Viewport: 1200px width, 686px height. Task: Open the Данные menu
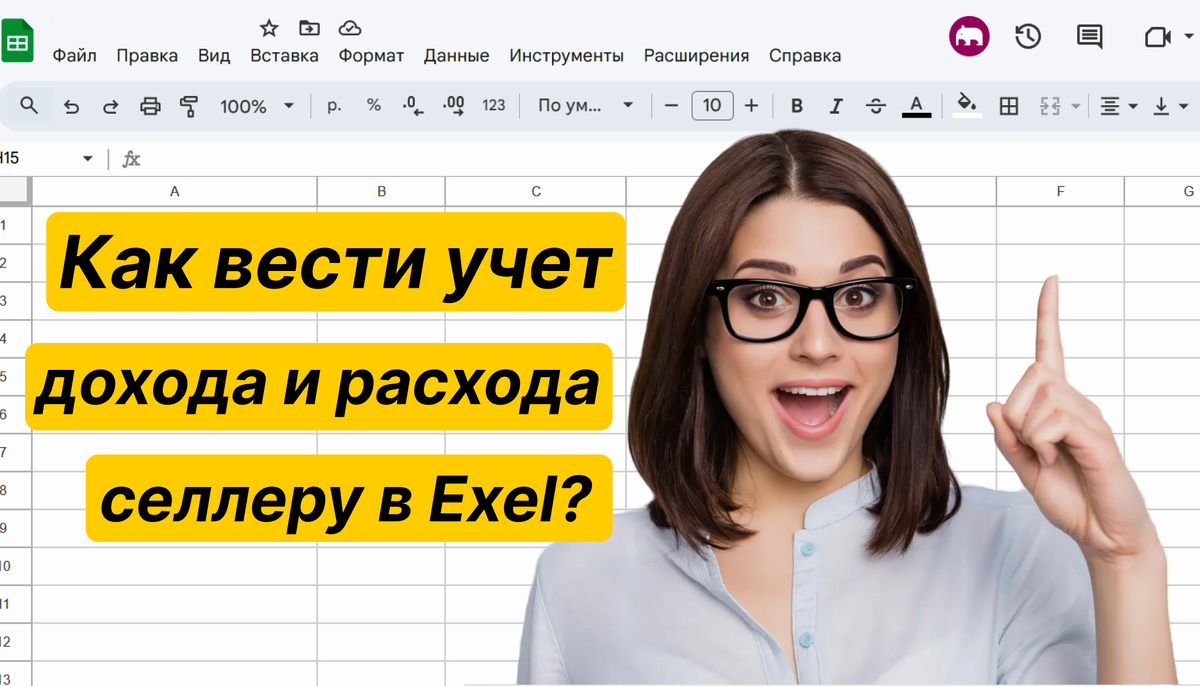click(457, 56)
